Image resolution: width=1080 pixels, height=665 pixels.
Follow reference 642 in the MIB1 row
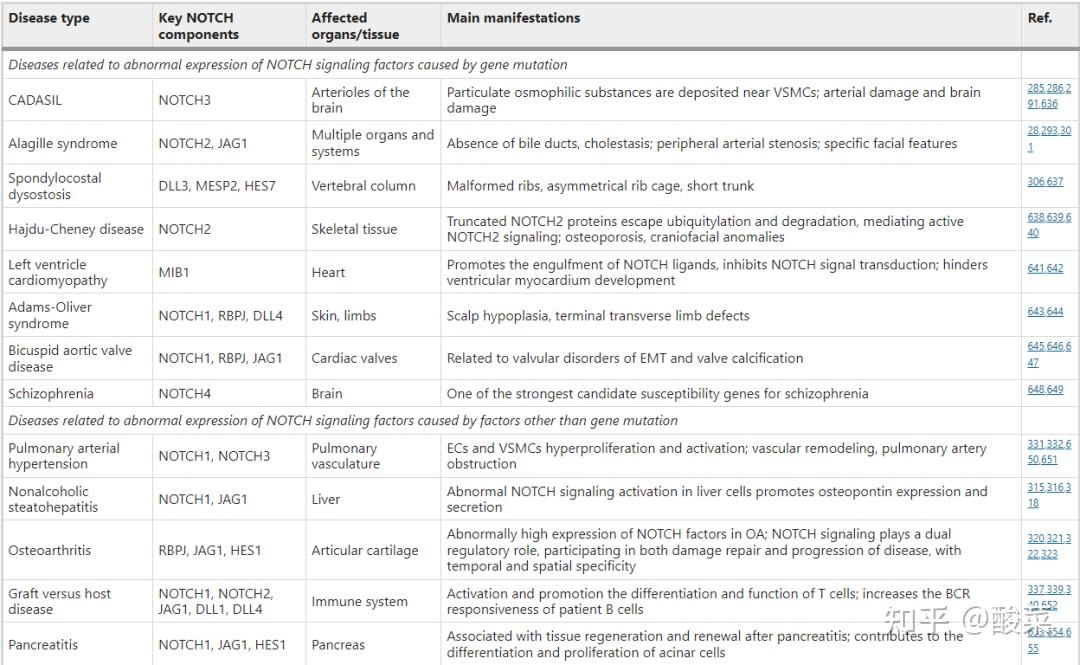[x=1055, y=268]
